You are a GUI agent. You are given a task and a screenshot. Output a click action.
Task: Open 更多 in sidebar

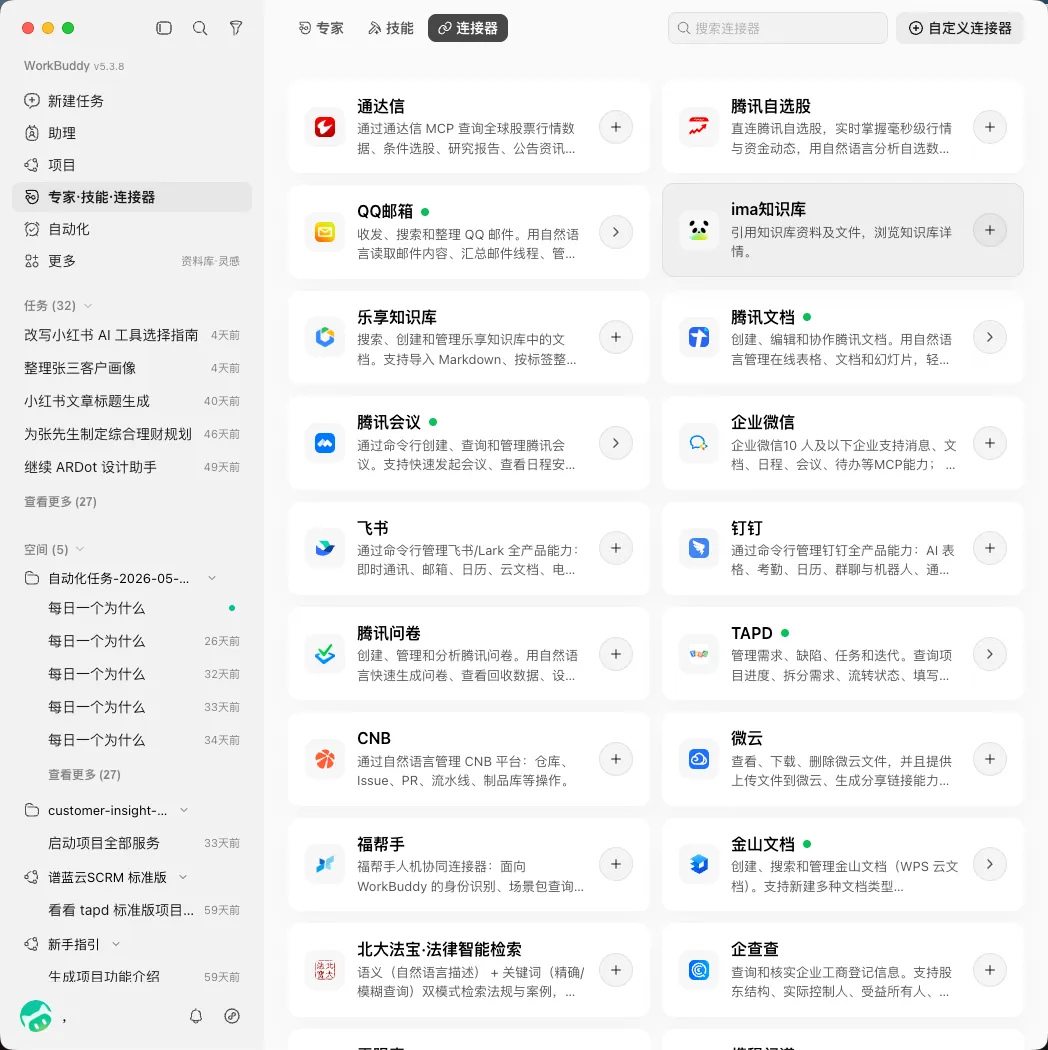[132, 261]
